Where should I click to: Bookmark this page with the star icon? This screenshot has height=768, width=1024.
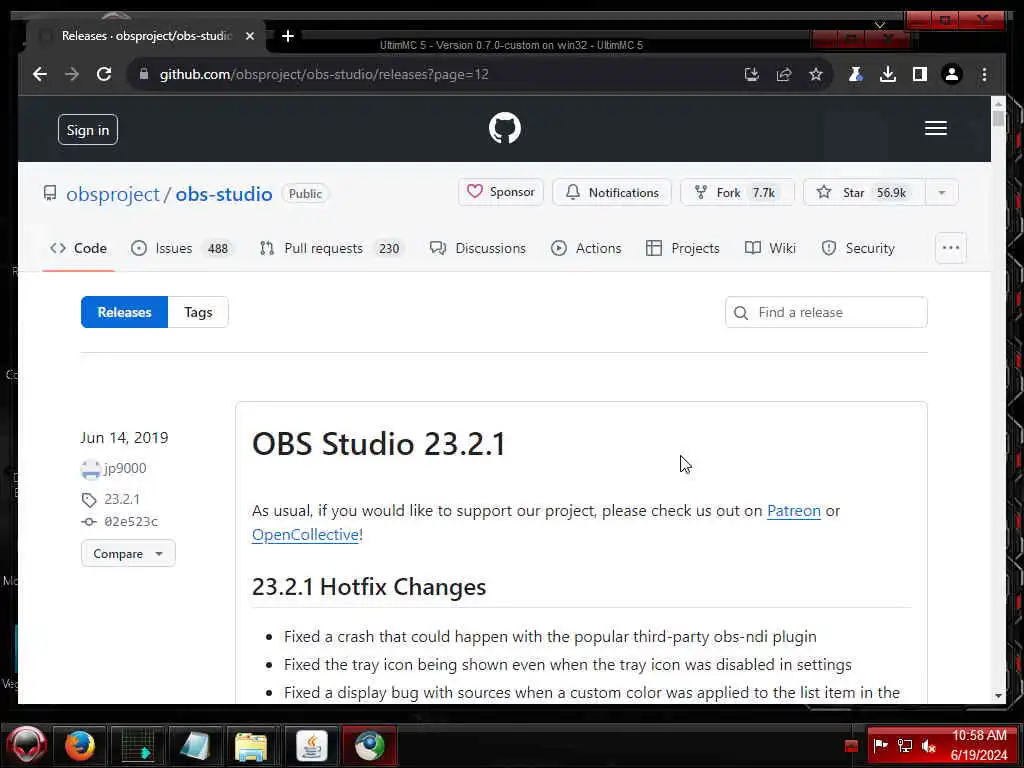pyautogui.click(x=816, y=74)
